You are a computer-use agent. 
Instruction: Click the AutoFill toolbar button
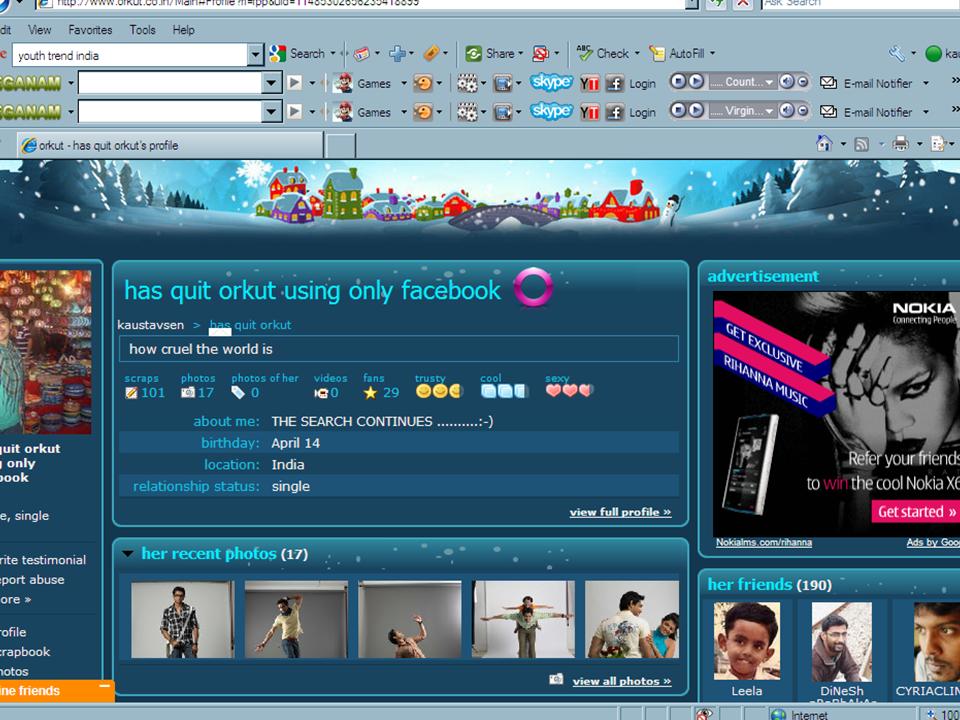click(x=677, y=54)
